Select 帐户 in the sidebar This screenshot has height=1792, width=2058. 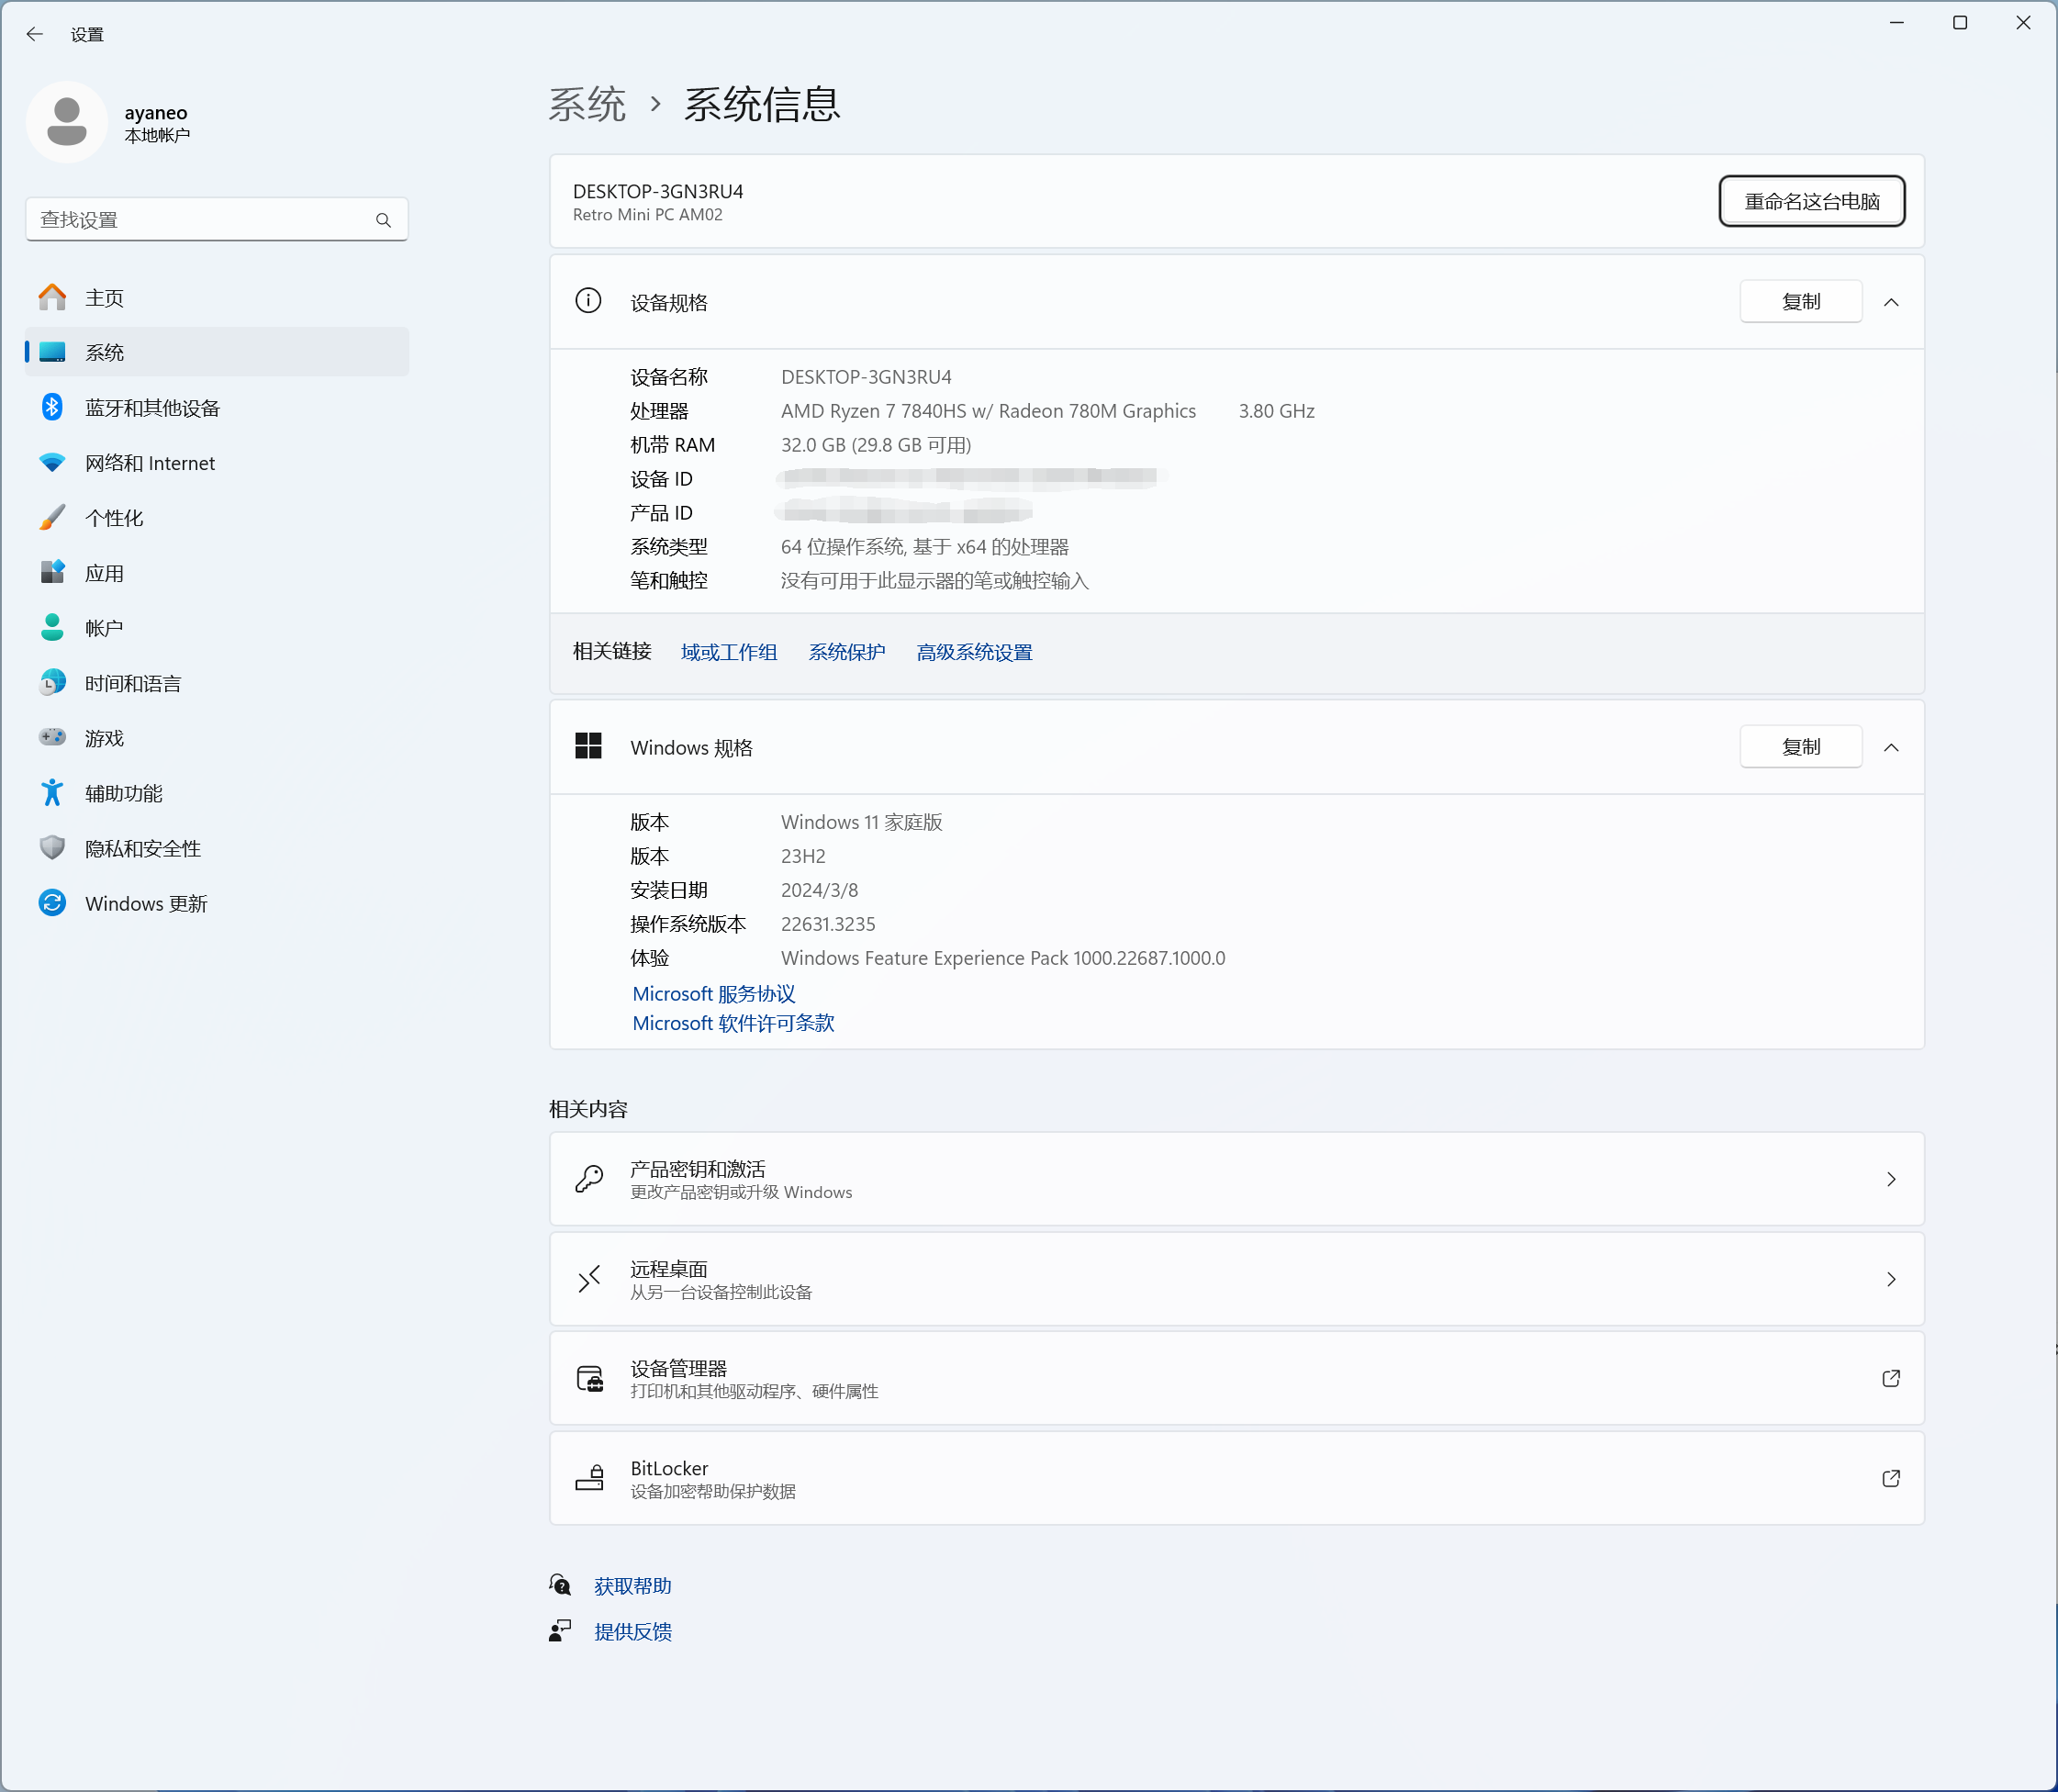[x=217, y=627]
